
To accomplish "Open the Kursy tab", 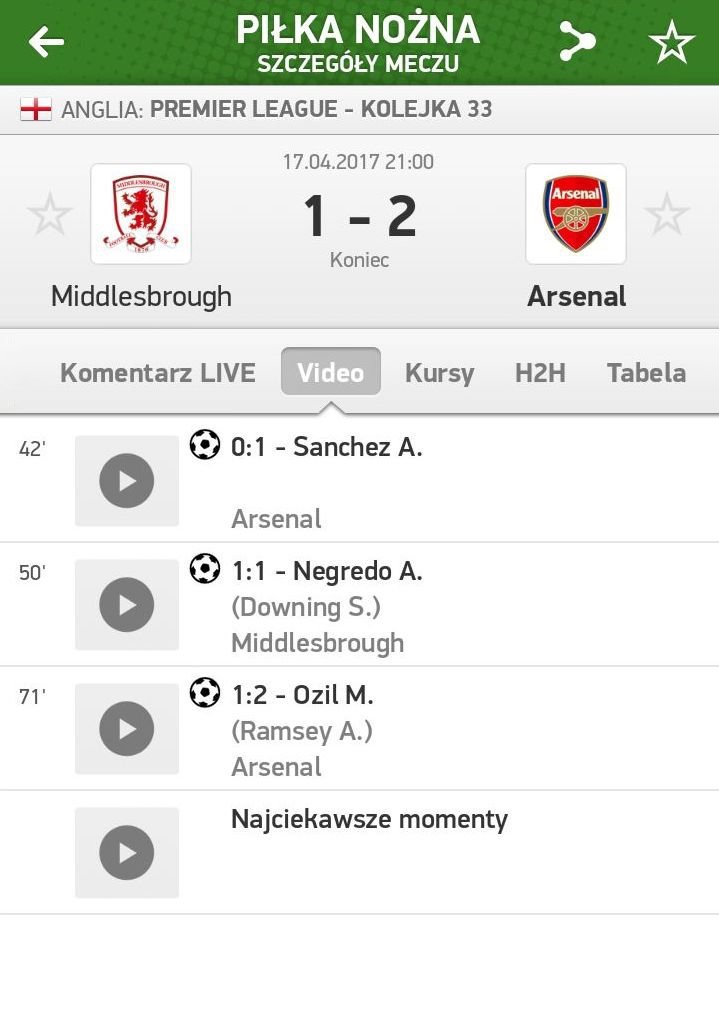I will pos(439,373).
